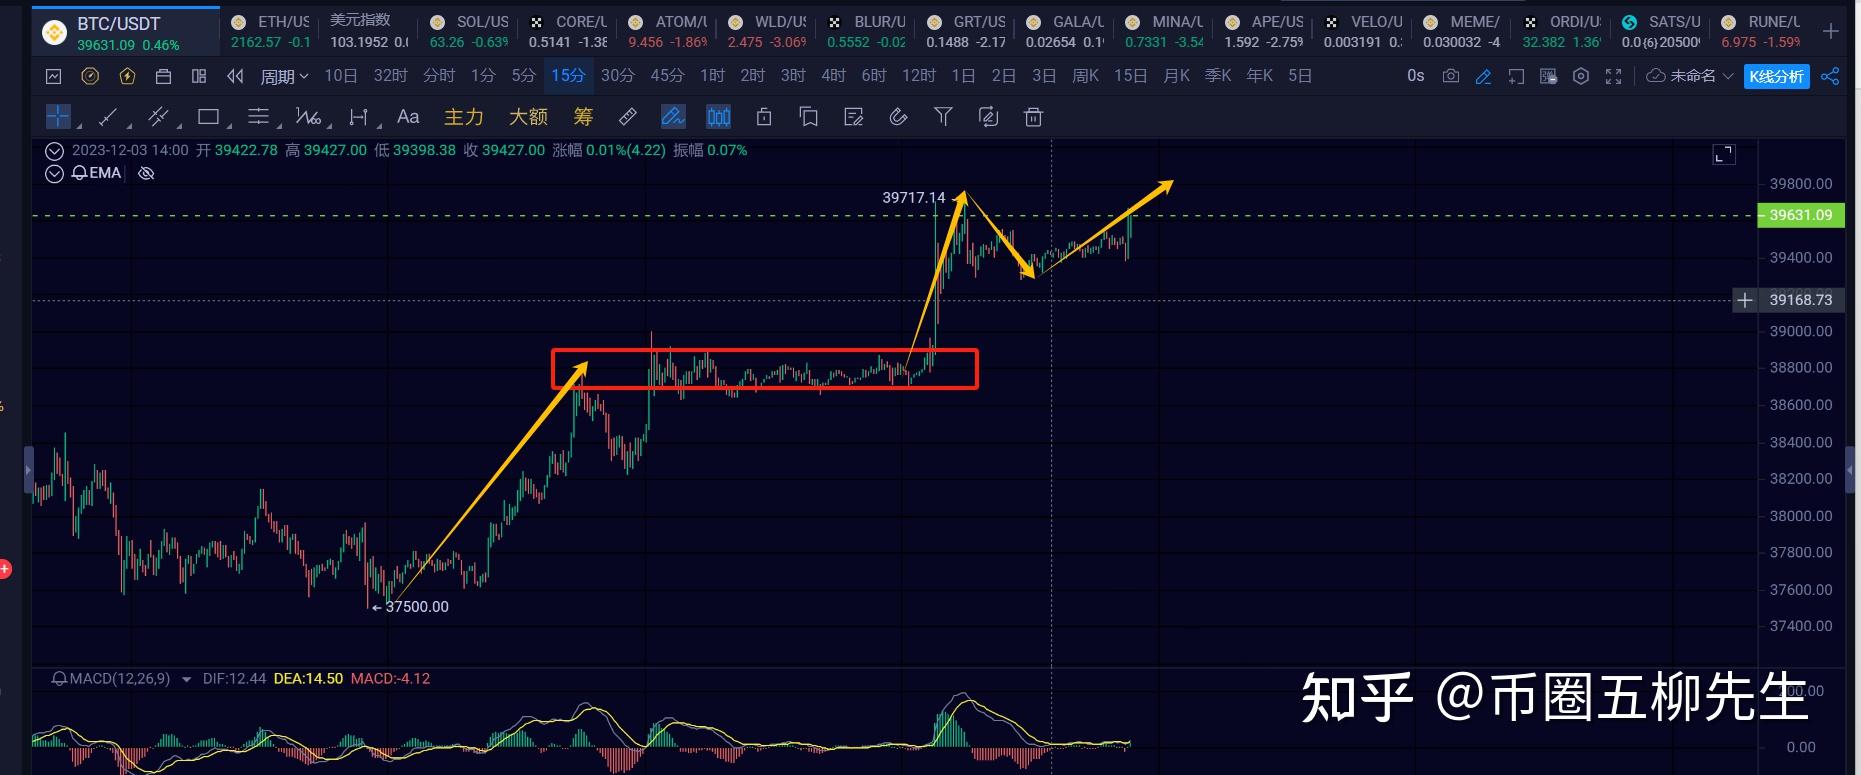The width and height of the screenshot is (1861, 775).
Task: Switch to the ETH/US ticker tab
Action: point(270,32)
